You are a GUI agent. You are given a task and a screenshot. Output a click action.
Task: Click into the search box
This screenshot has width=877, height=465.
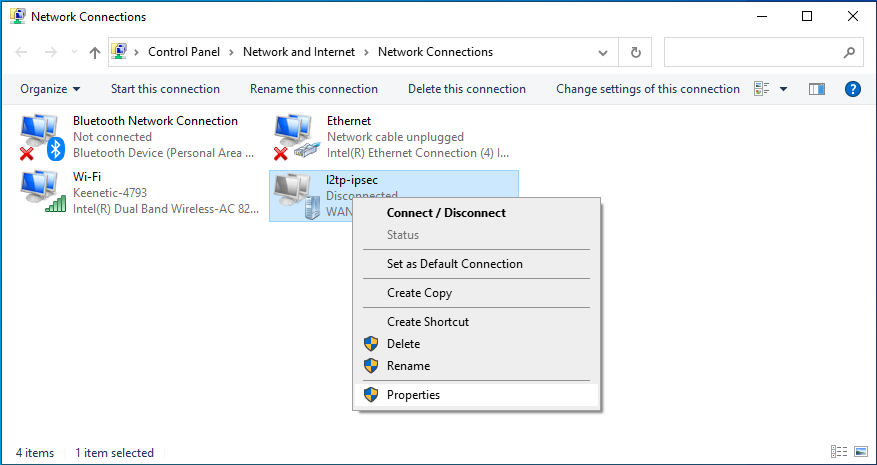752,53
